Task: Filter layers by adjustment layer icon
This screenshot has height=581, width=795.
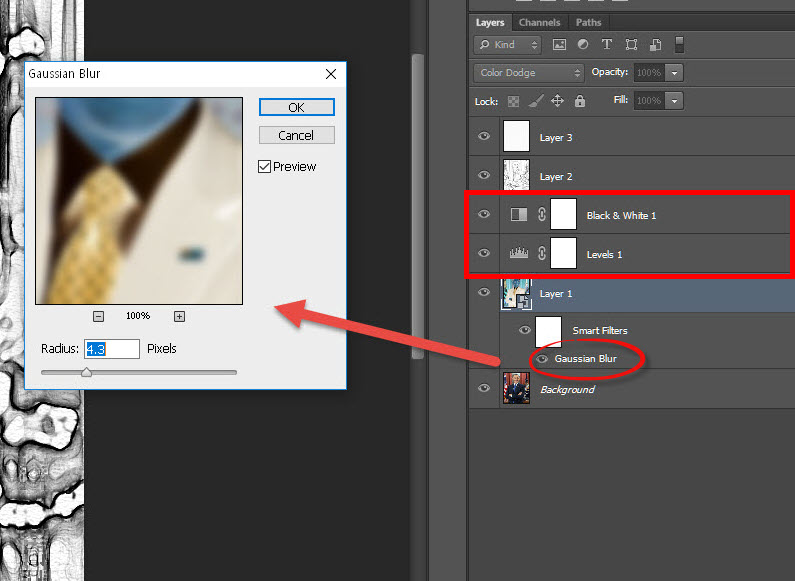Action: tap(583, 45)
